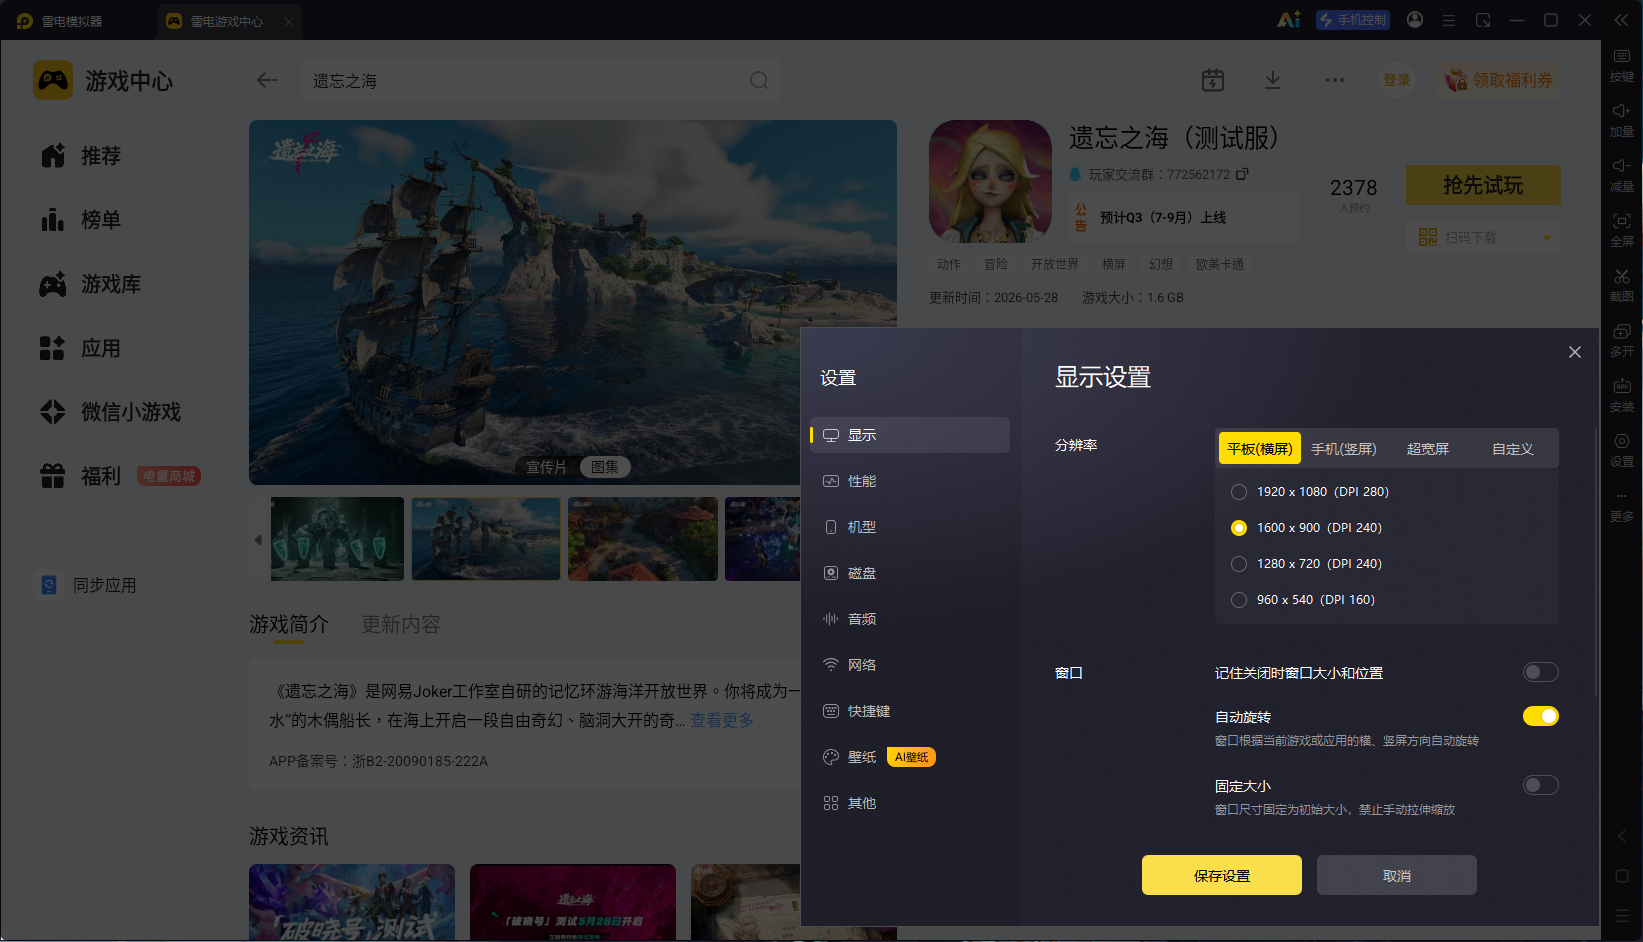The image size is (1643, 942).
Task: Click the 保存设置 save button
Action: click(1222, 875)
